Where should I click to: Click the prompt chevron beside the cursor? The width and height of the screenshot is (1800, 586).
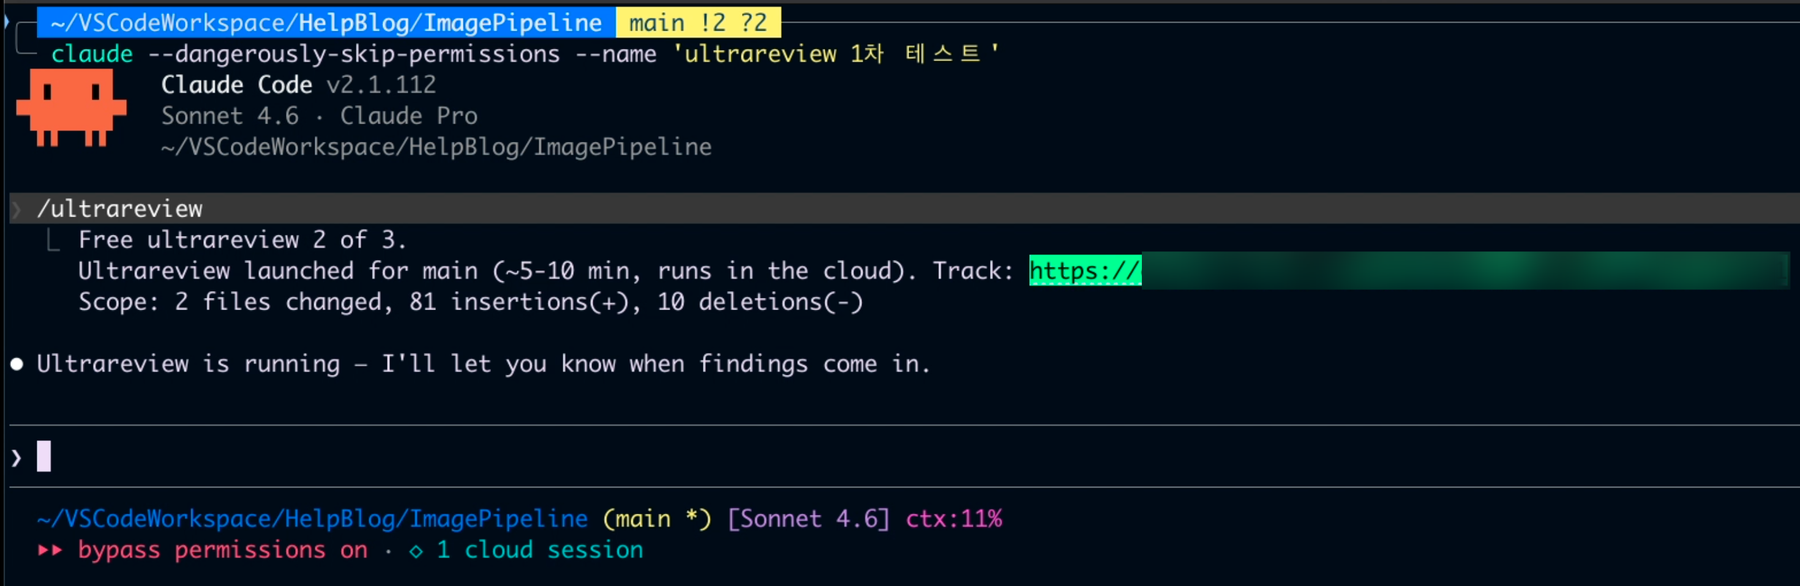(16, 457)
